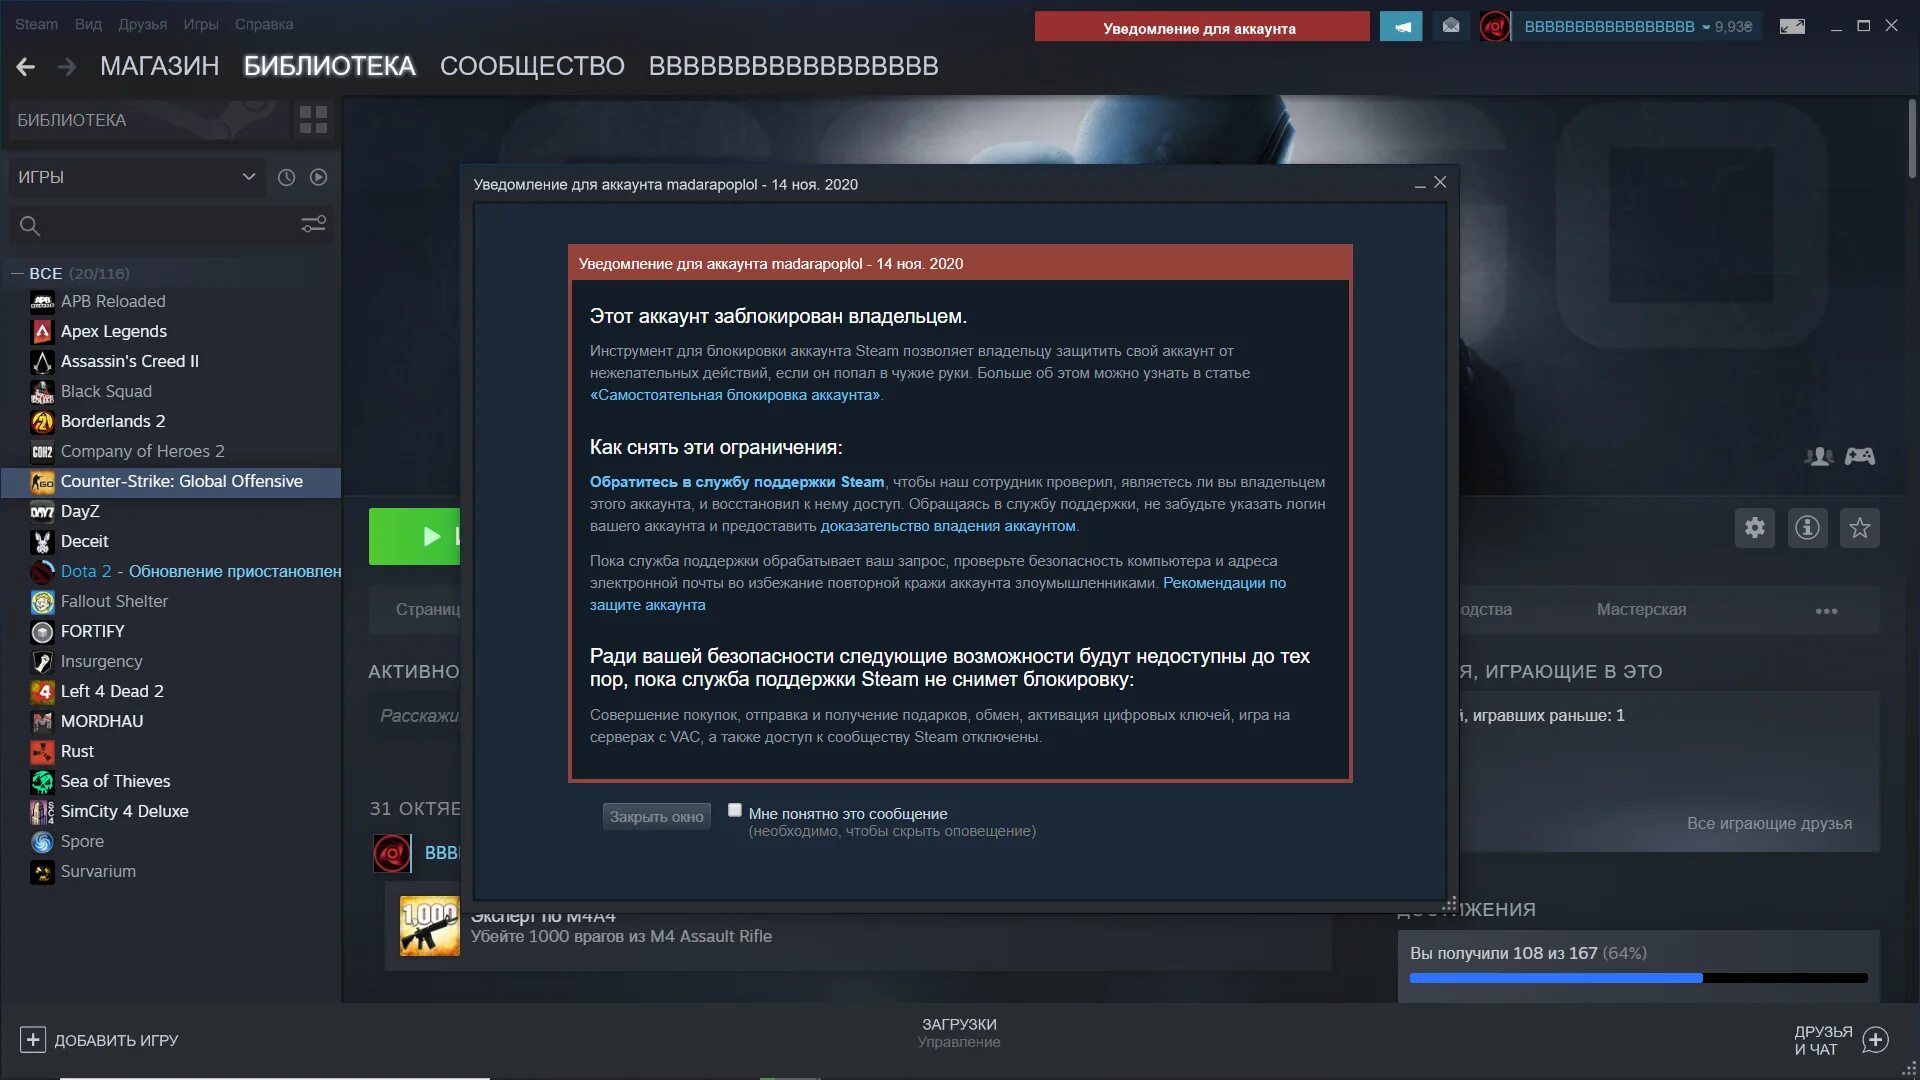The image size is (1920, 1080).
Task: Click the Закрыть окно button
Action: (x=657, y=816)
